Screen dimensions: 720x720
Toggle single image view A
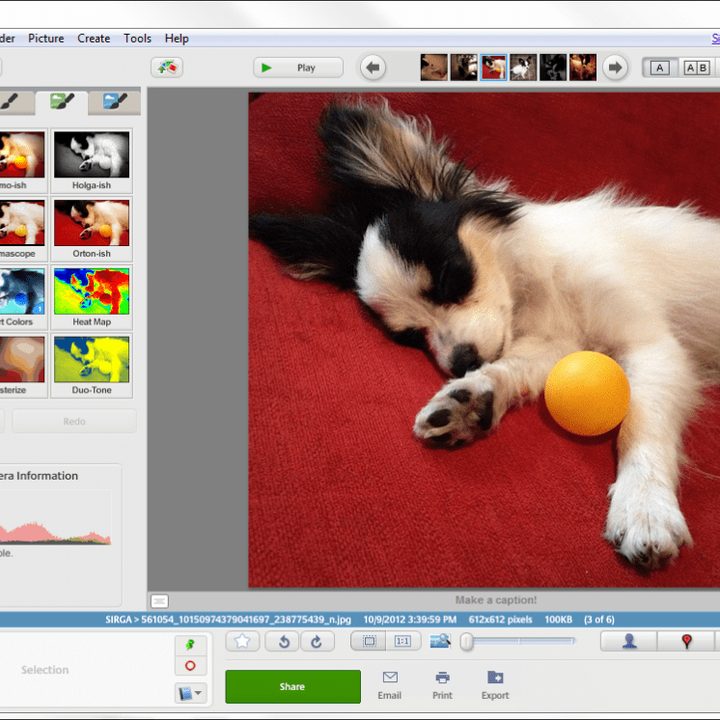click(x=659, y=68)
